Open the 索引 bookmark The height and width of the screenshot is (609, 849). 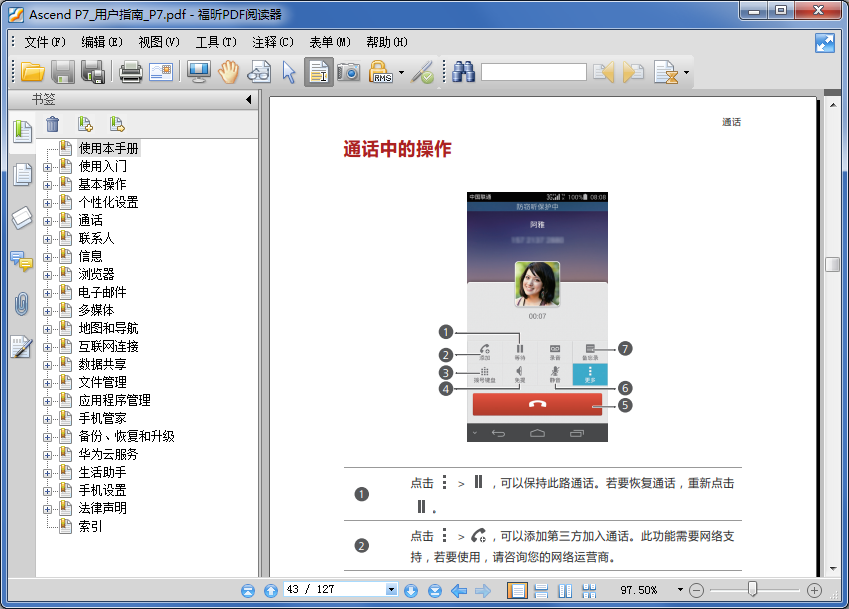point(90,526)
